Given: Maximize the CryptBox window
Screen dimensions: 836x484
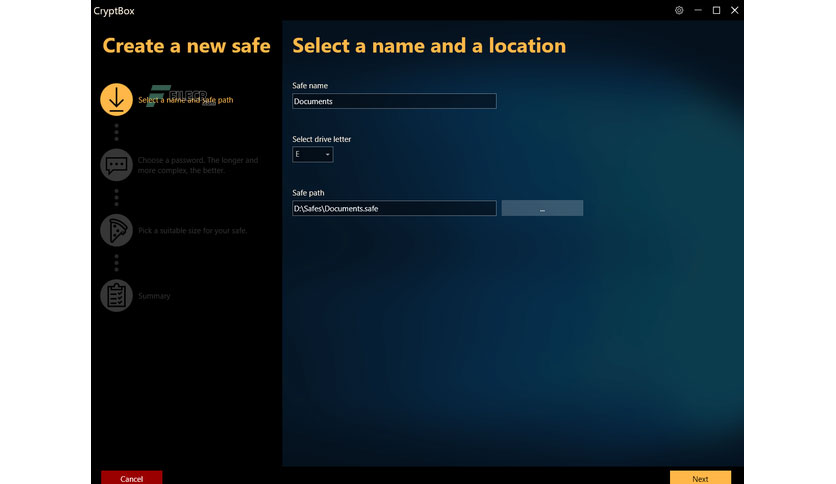Looking at the screenshot, I should (x=716, y=10).
